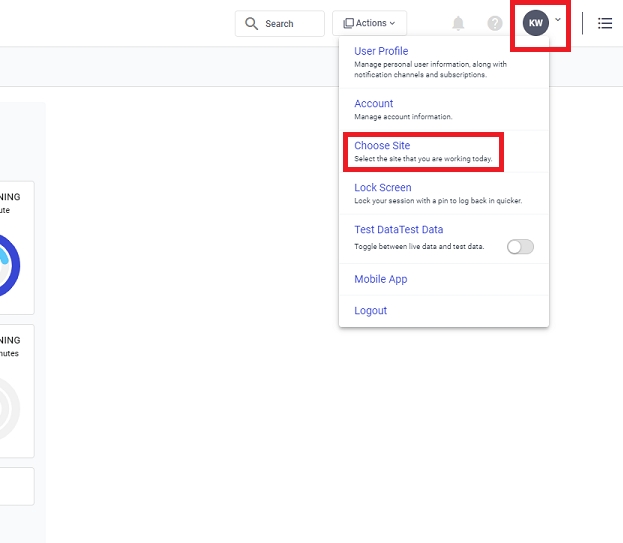Open the list view icon at top right
Screen dimensions: 623x543
pyautogui.click(x=605, y=23)
